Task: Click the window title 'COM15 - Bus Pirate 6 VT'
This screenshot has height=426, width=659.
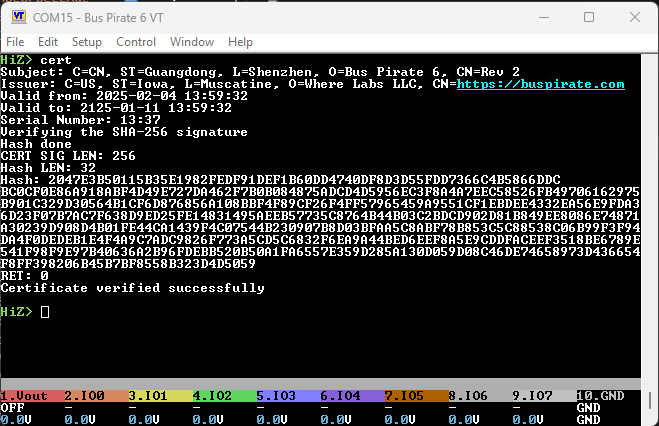Action: 98,18
